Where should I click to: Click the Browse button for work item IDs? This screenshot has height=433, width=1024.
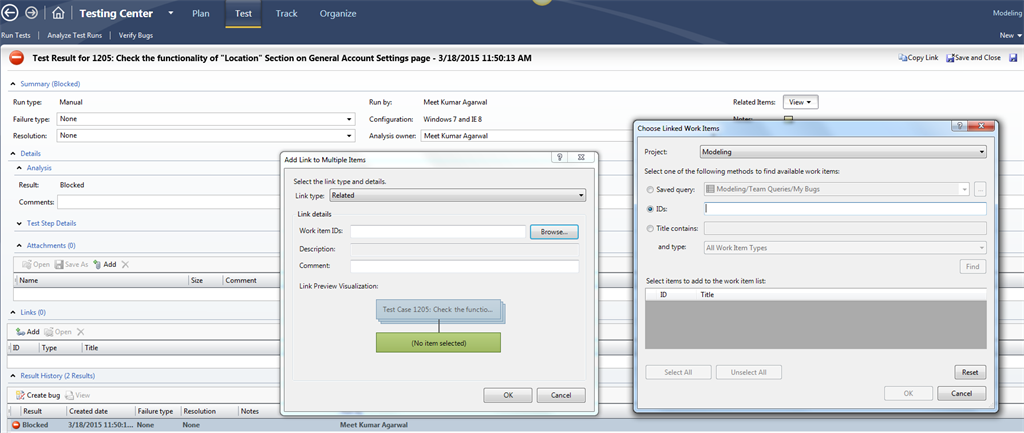tap(554, 231)
